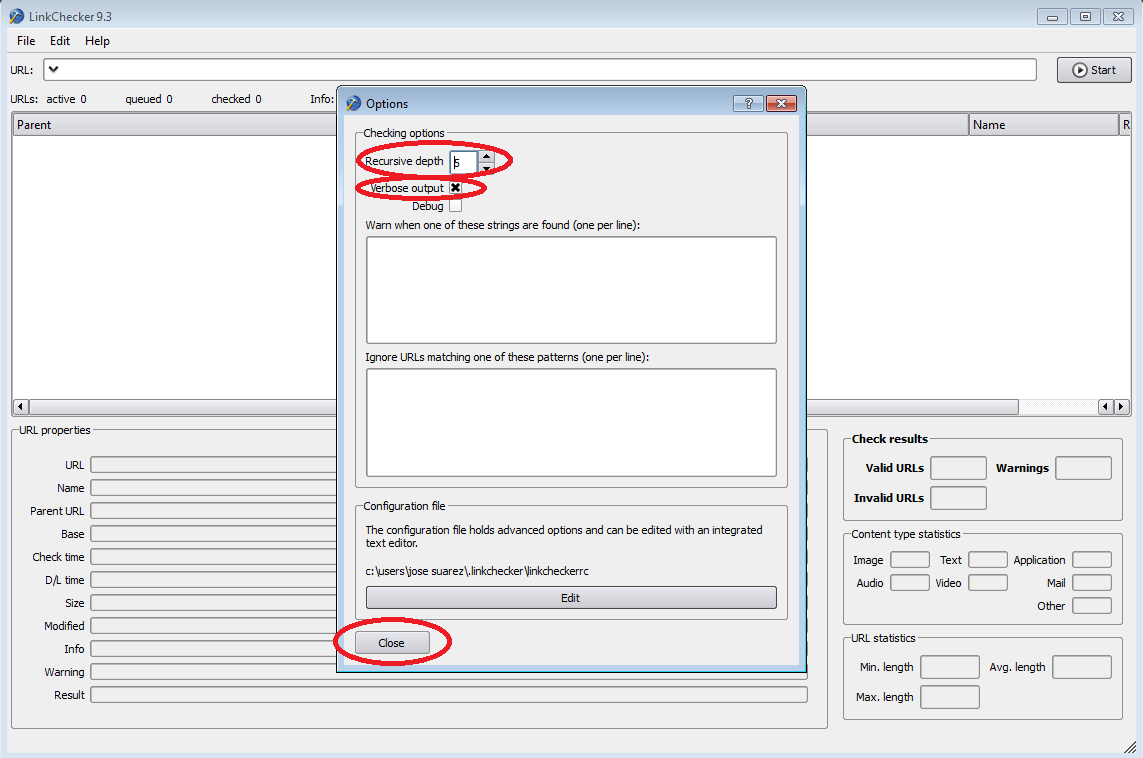
Task: Click the Name column header
Action: (1042, 125)
